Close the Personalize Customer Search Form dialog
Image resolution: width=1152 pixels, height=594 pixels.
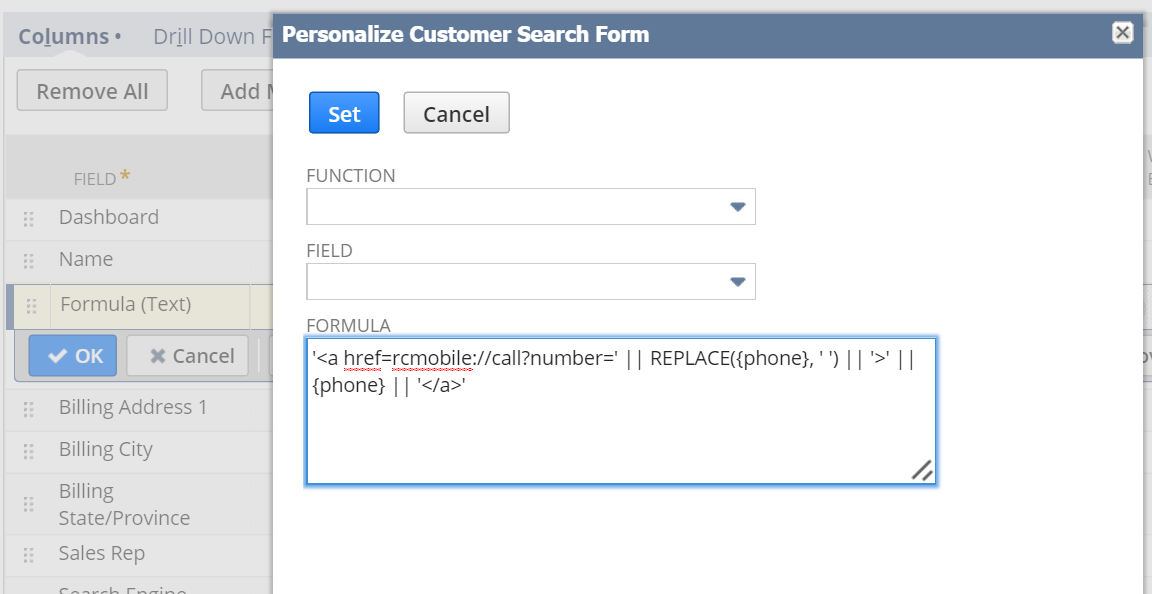click(x=1122, y=32)
